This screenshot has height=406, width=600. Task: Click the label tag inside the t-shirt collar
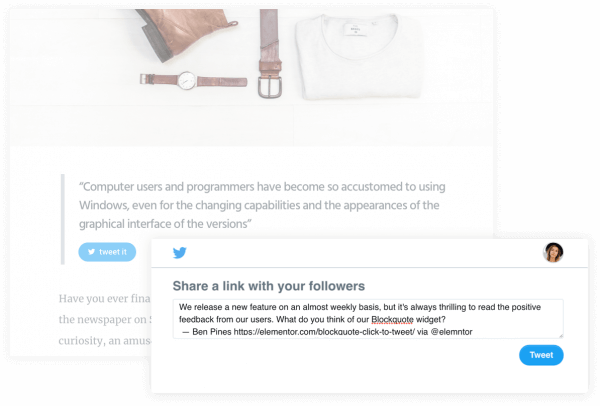click(356, 29)
